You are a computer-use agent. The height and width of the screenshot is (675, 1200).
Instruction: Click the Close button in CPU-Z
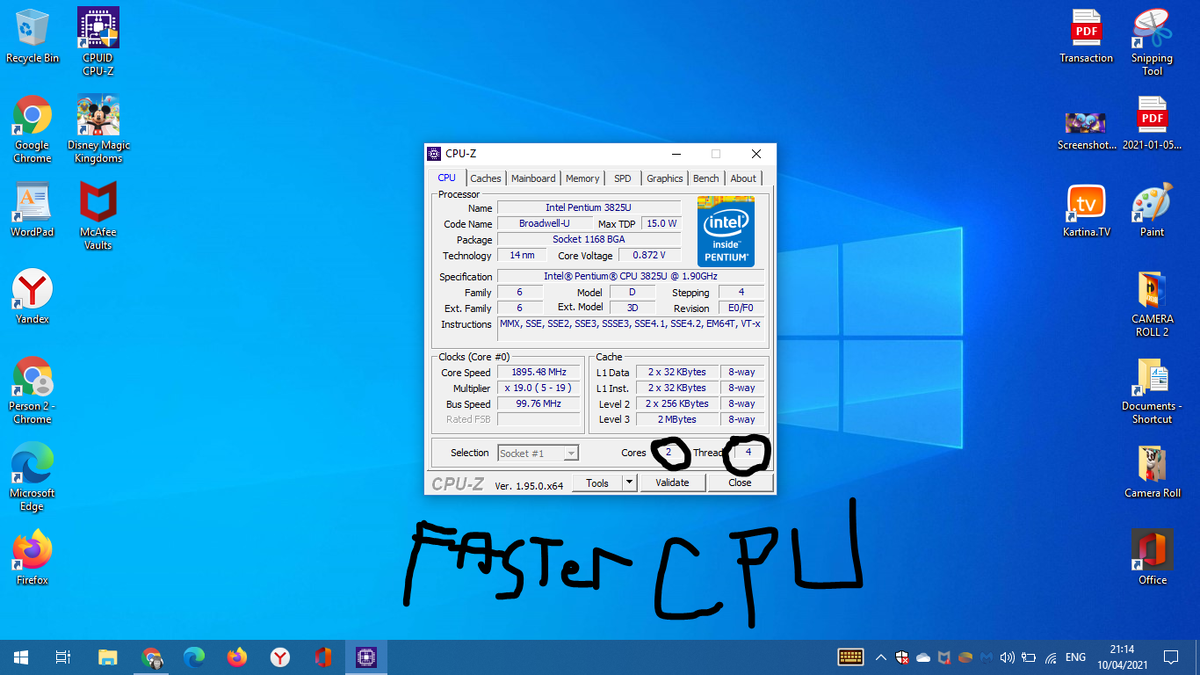click(x=740, y=483)
